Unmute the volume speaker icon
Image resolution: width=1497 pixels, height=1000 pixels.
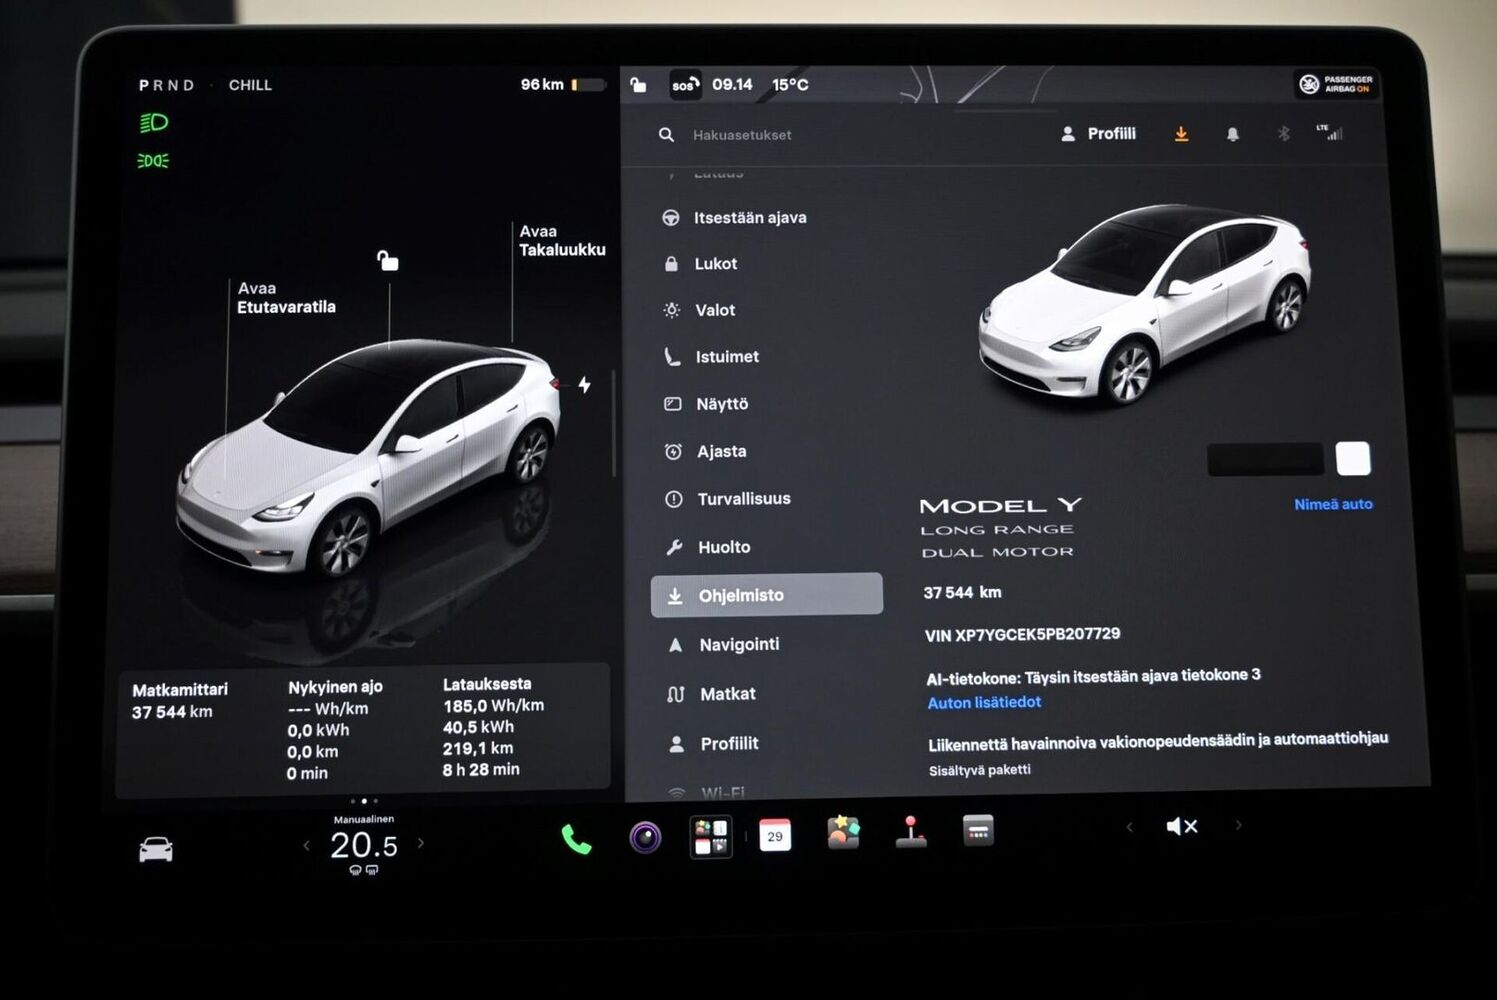point(1182,826)
